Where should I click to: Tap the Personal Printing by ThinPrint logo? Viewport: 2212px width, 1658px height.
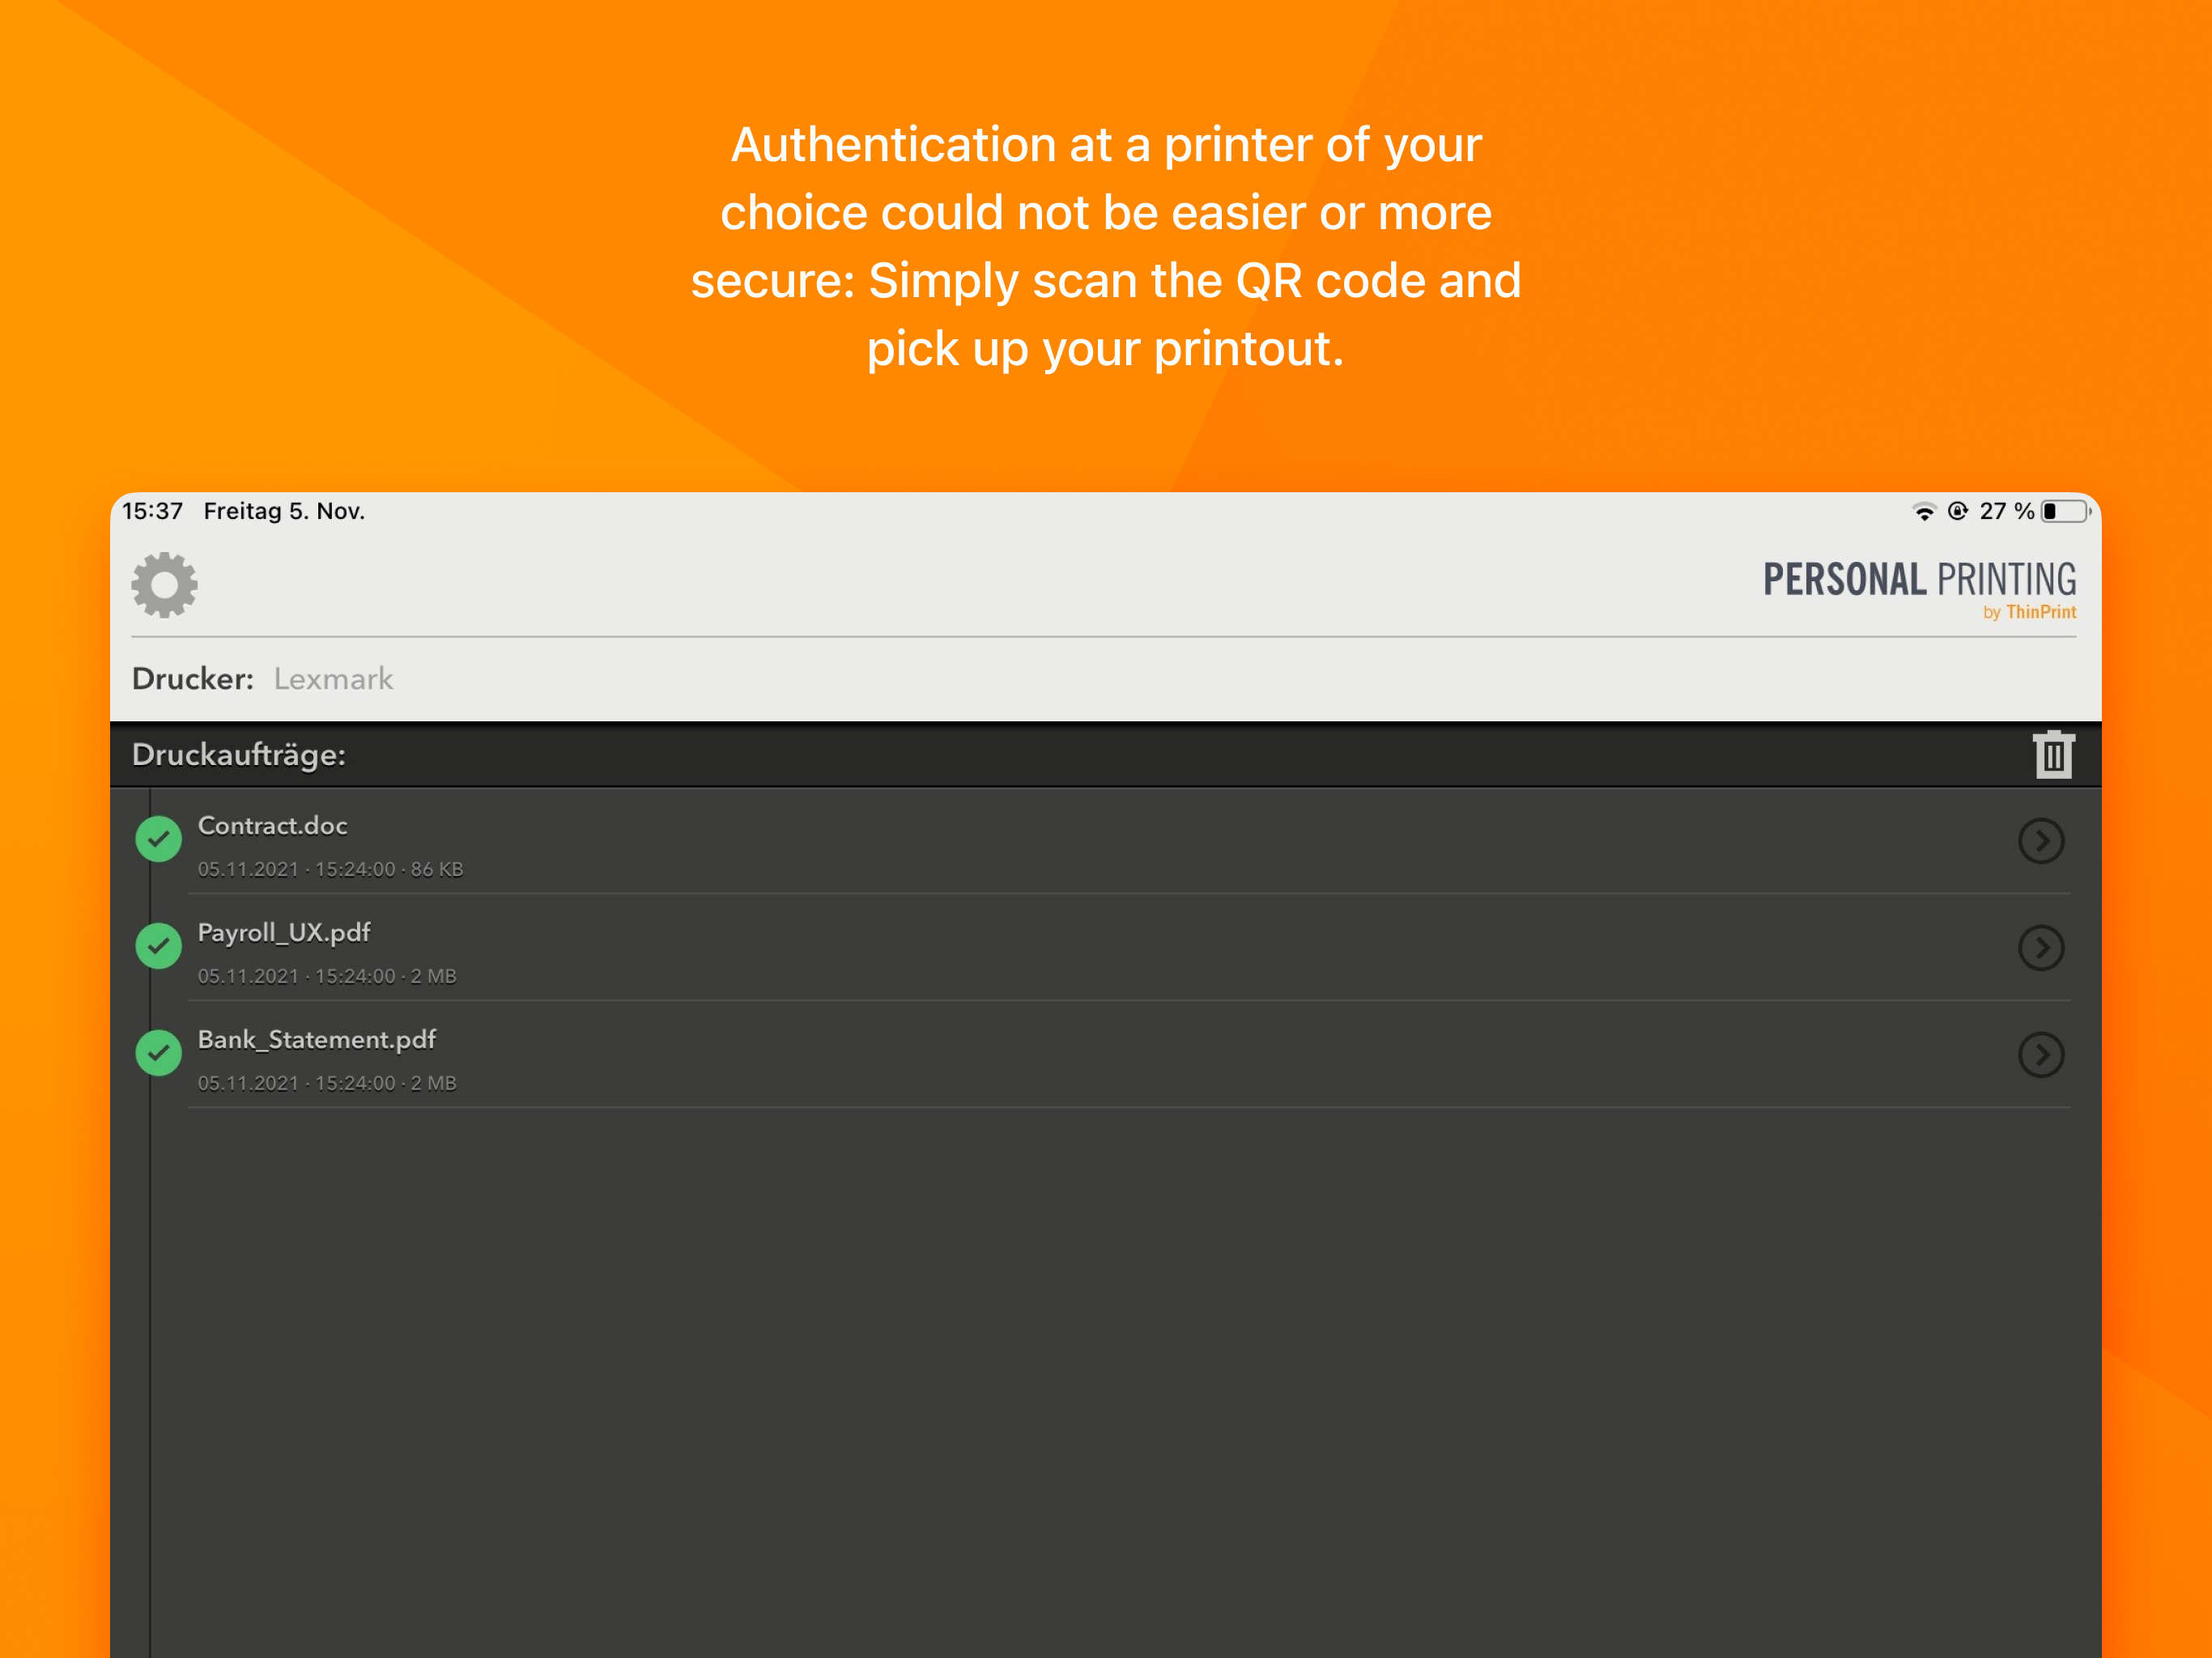click(x=1919, y=590)
